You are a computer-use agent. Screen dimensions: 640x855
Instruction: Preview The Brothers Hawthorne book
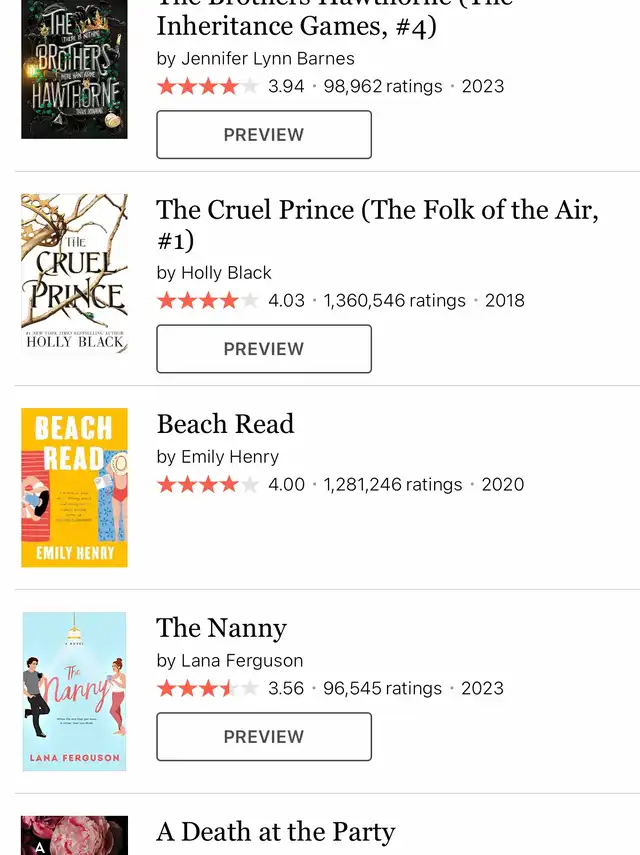pyautogui.click(x=264, y=135)
